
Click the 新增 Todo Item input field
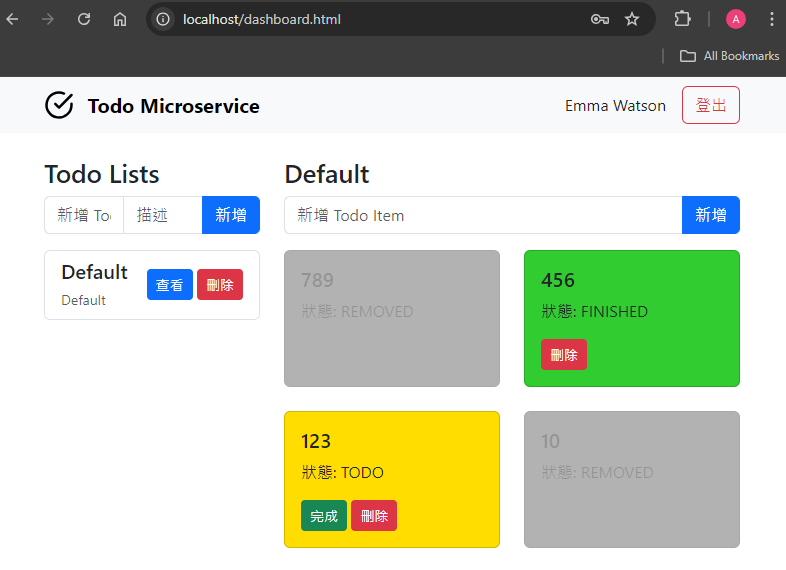coord(483,215)
